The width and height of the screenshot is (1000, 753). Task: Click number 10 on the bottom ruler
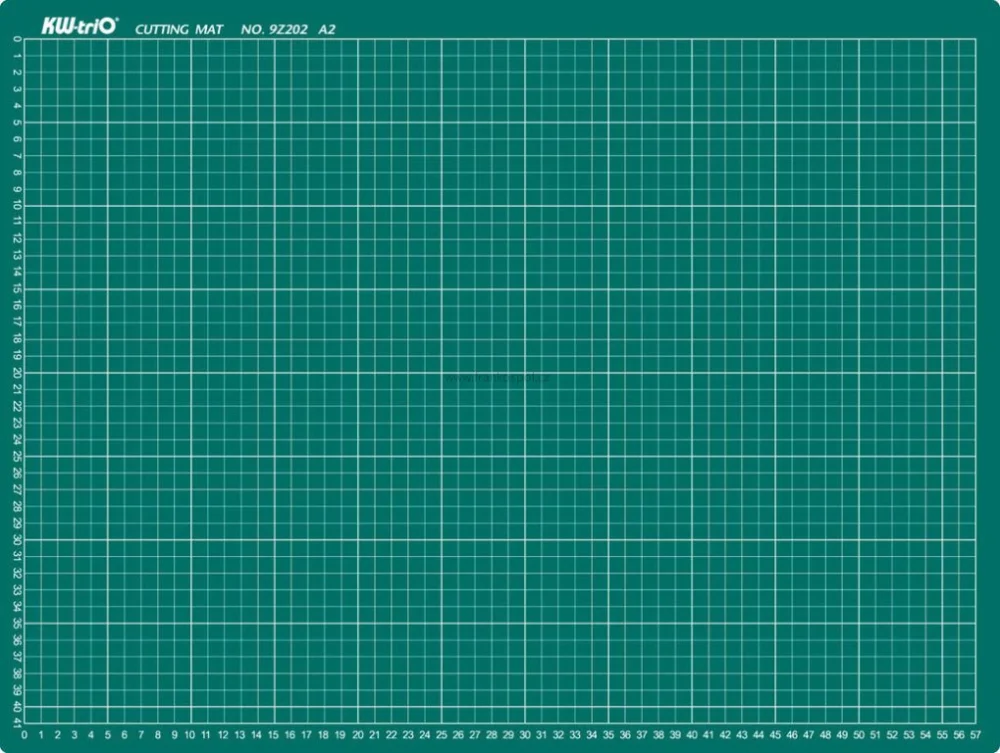pos(190,735)
